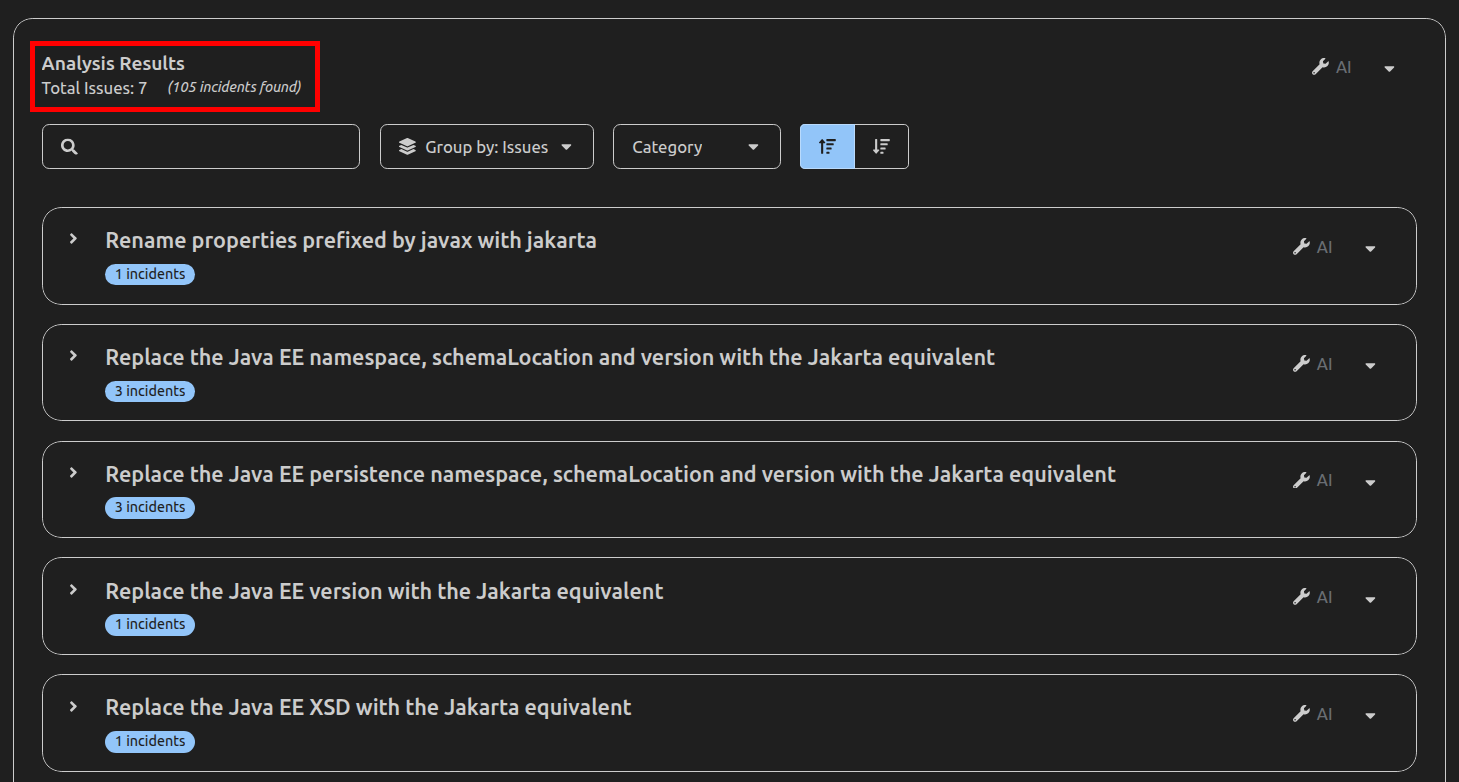Open AI options arrow for persistence namespace issue
This screenshot has width=1459, height=782.
(x=1370, y=482)
